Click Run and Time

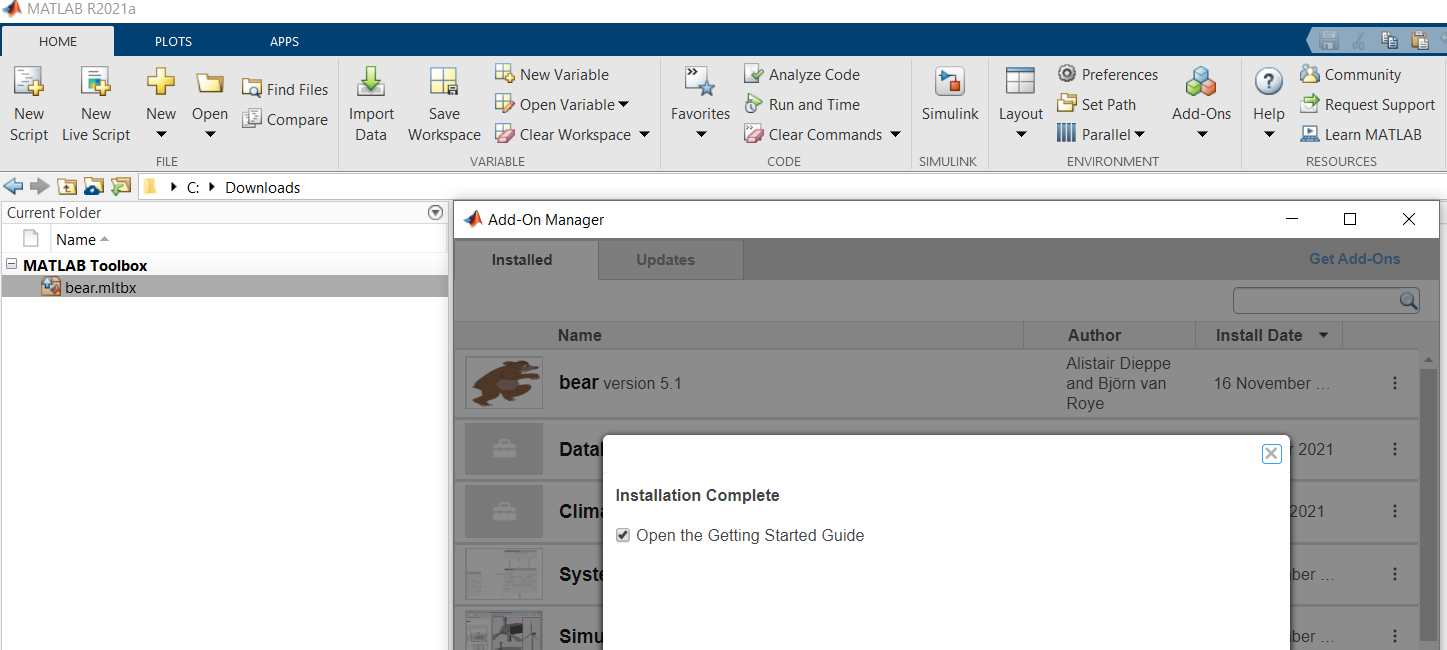pos(802,104)
